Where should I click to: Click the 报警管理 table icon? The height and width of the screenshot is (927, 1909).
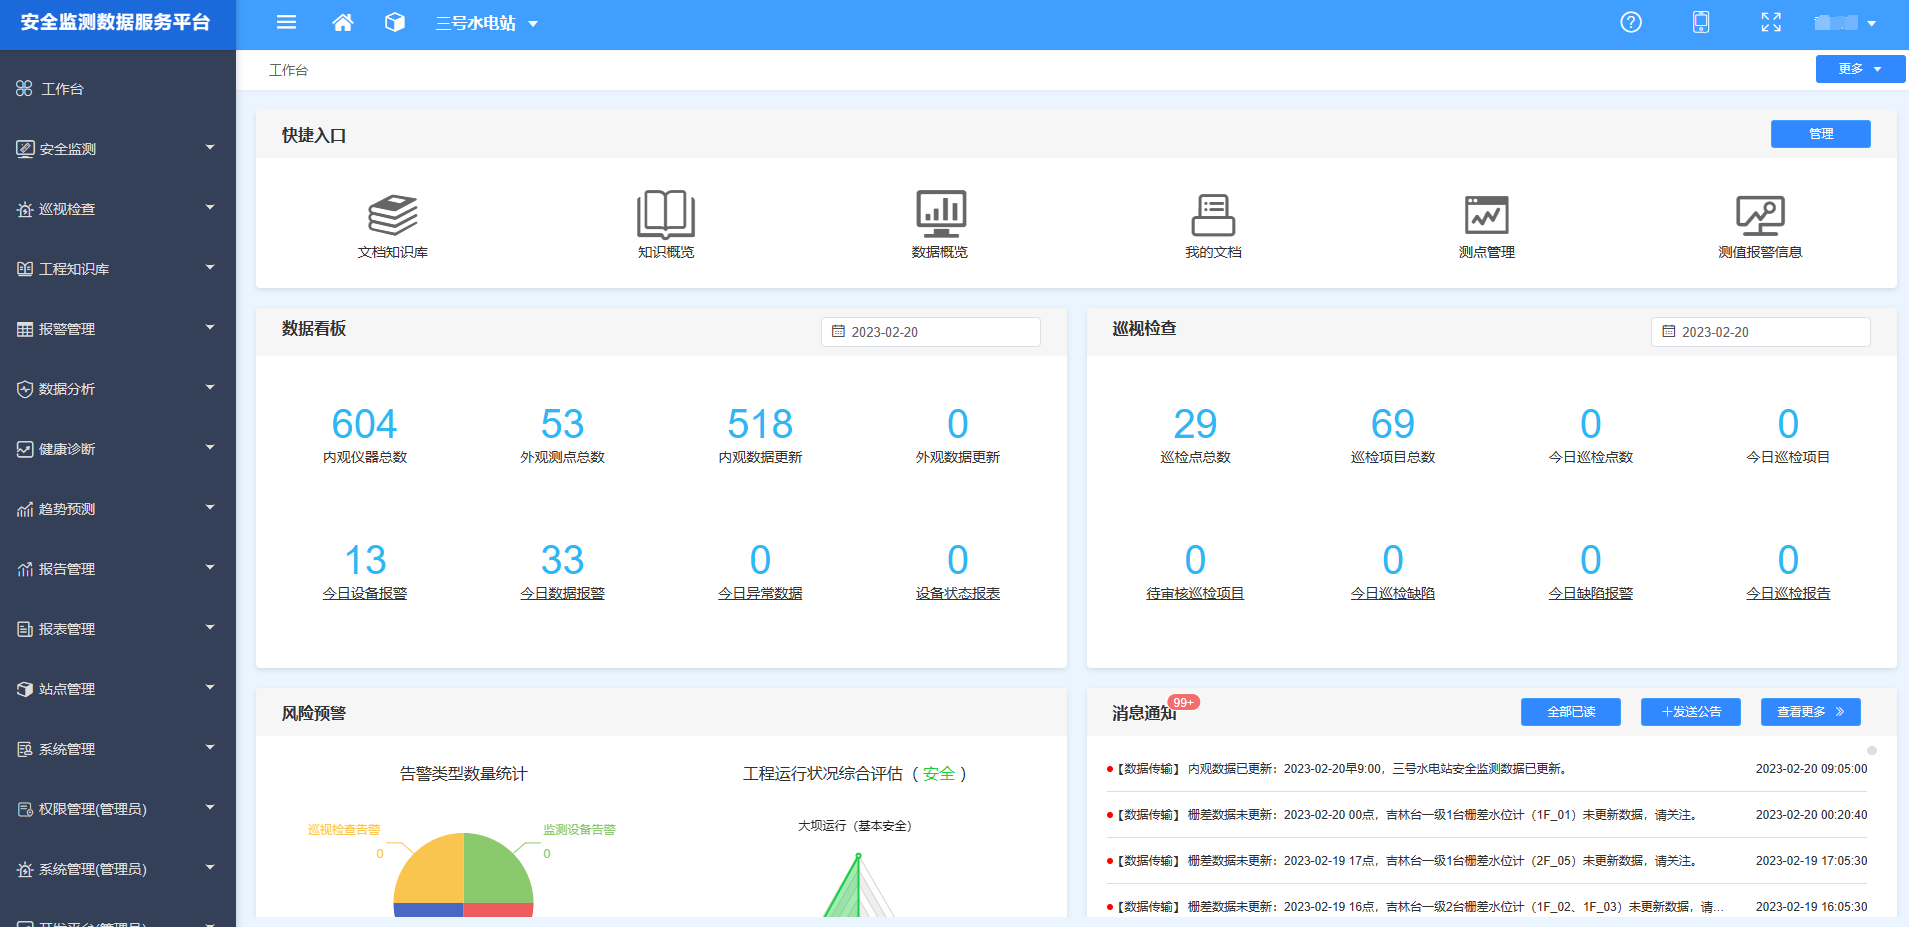25,329
